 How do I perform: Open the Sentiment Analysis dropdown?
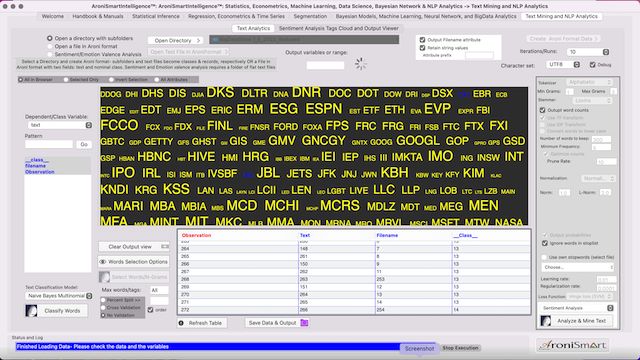(x=577, y=308)
